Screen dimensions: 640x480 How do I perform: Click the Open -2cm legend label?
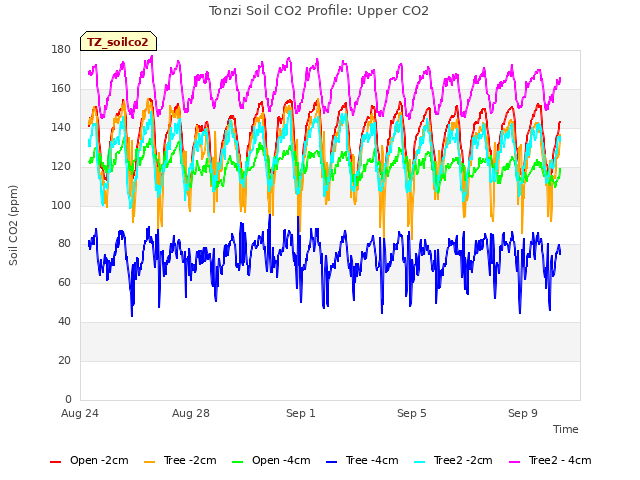click(99, 460)
